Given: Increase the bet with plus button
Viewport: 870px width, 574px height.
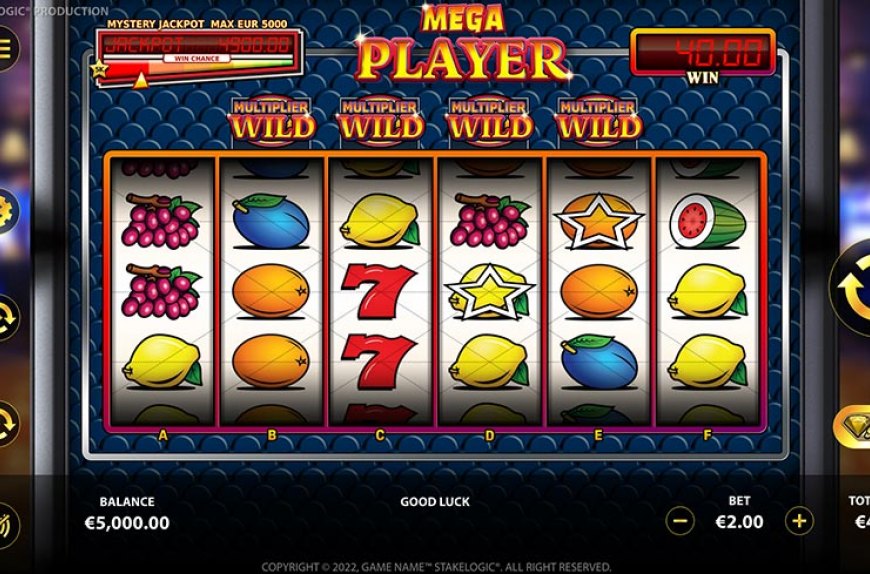Looking at the screenshot, I should [x=799, y=521].
